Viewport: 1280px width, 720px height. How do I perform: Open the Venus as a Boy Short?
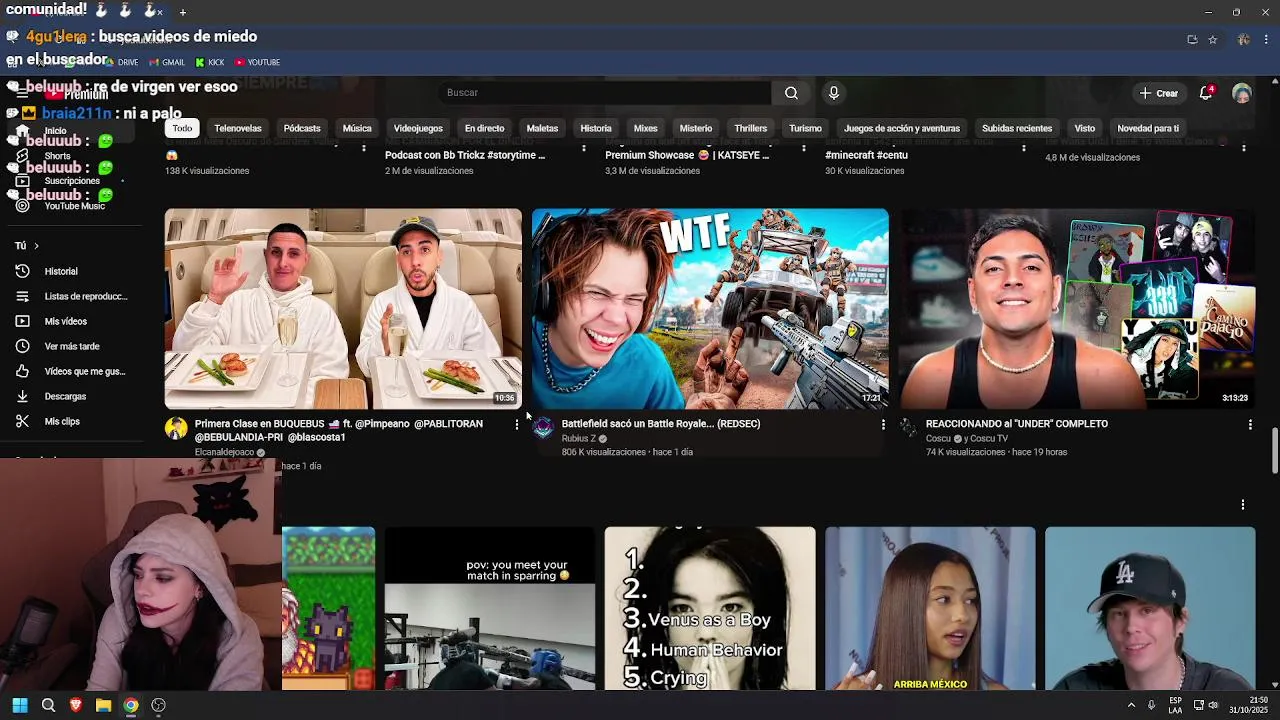(x=710, y=608)
